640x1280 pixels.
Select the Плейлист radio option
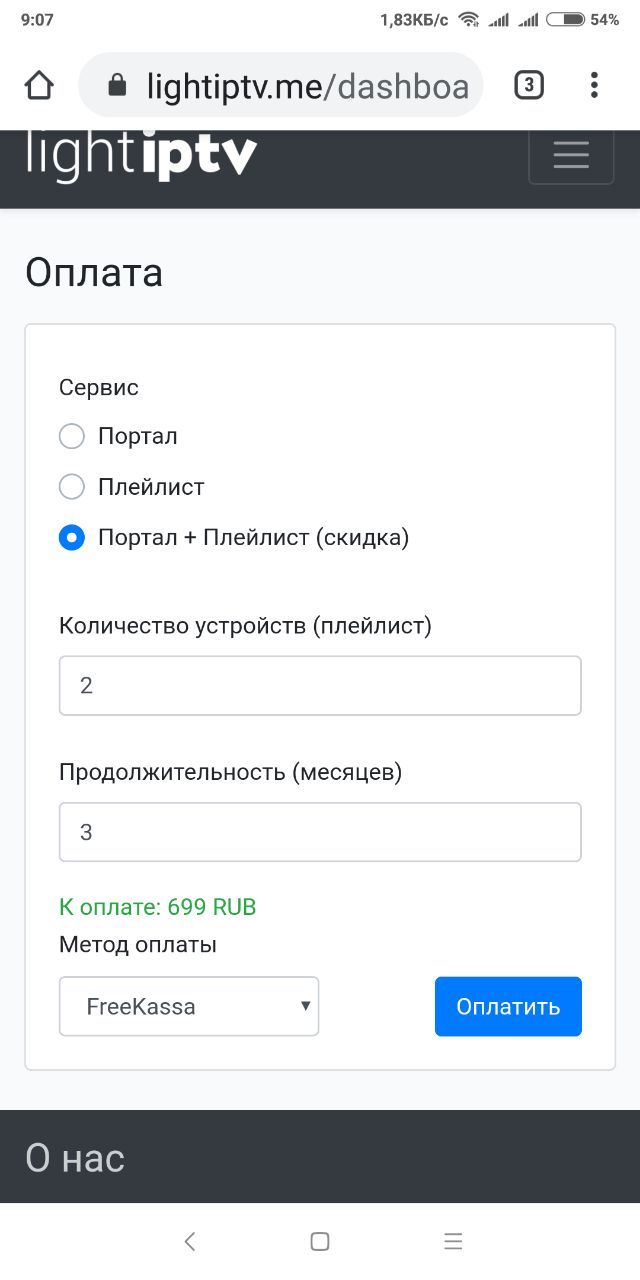pyautogui.click(x=72, y=487)
